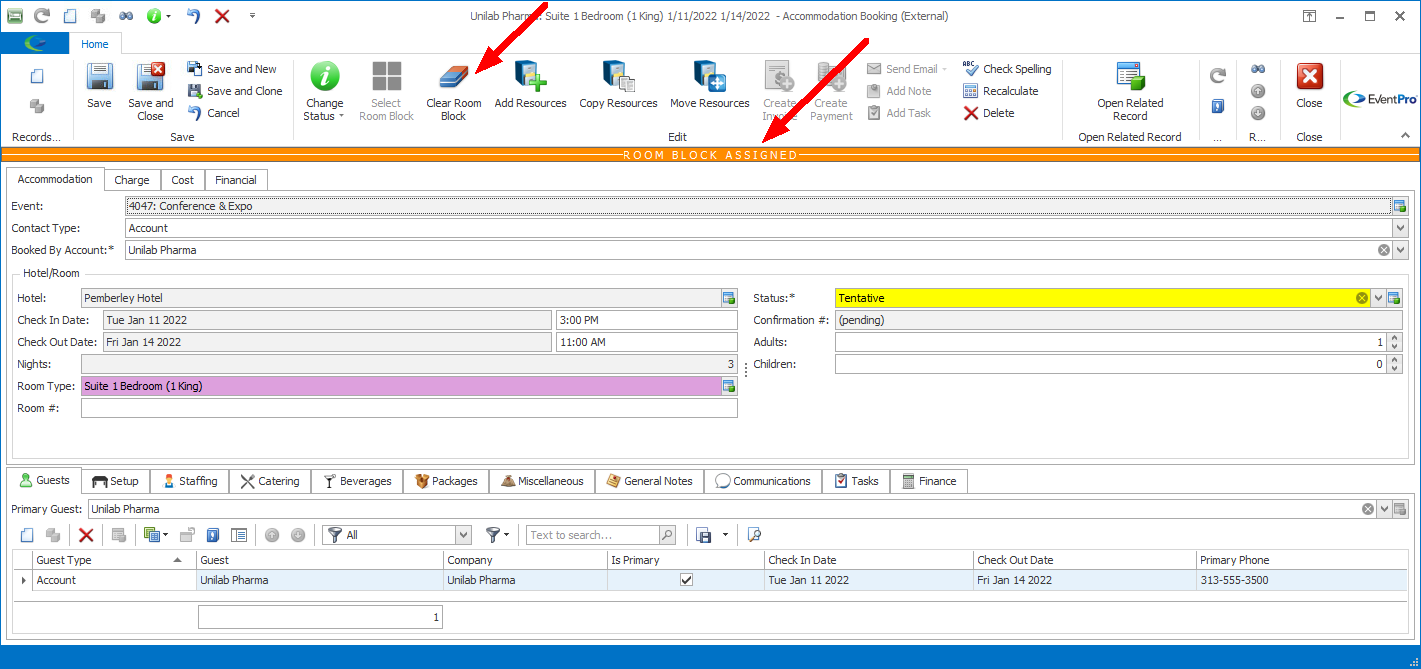This screenshot has height=669, width=1421.
Task: Open the Communications tab
Action: (x=763, y=481)
